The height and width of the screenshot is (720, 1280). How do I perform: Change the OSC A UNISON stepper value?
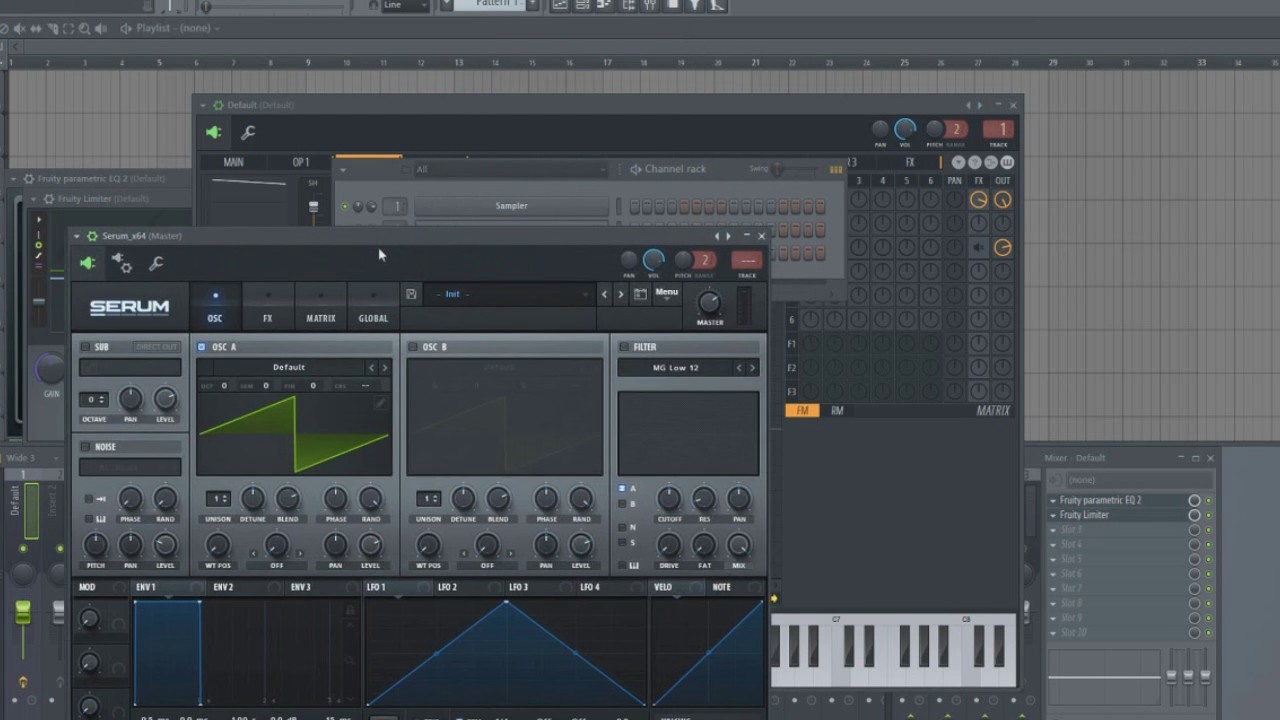point(218,498)
